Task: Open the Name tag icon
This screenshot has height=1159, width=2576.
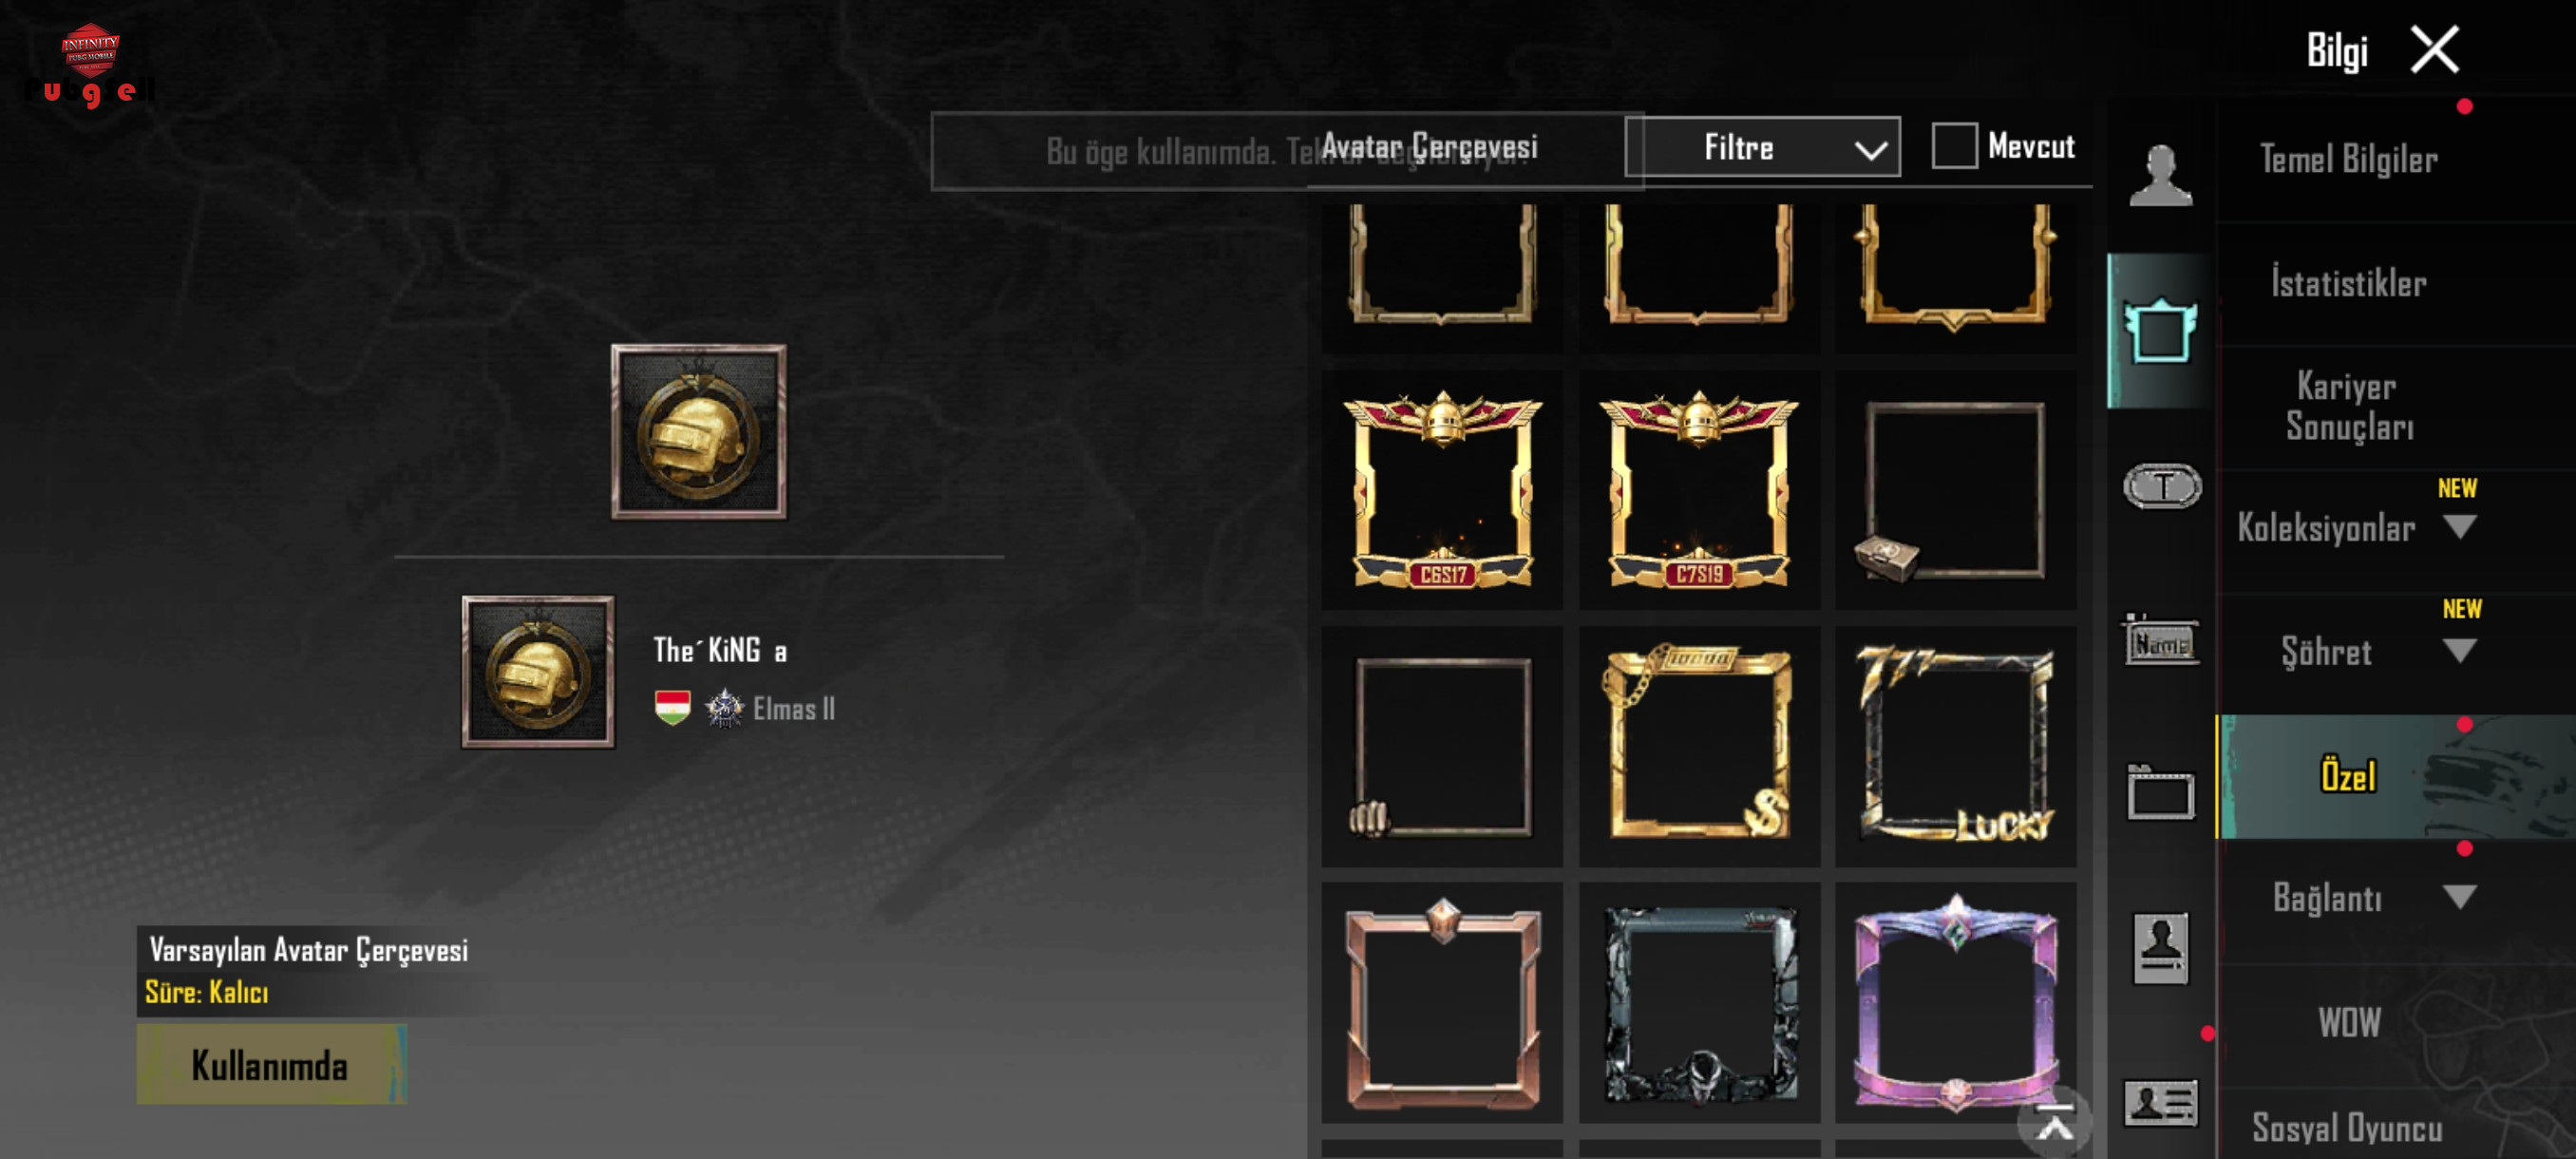Action: [2160, 641]
